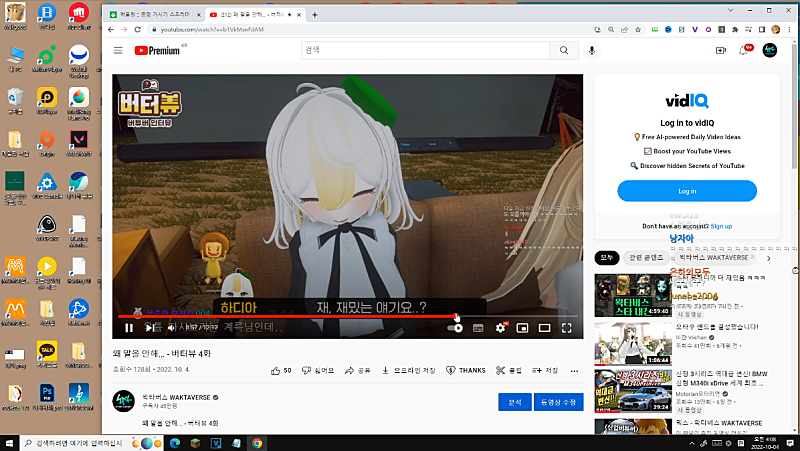Screen dimensions: 800x451
Task: Open Minecraft block icon on taskbar
Action: pyautogui.click(x=195, y=443)
